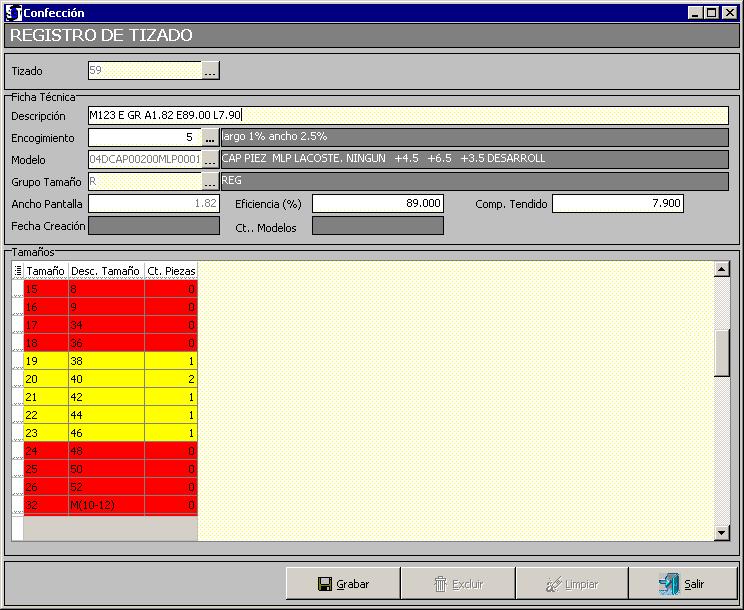This screenshot has height=610, width=744.
Task: Click the Eficiencia (%) input field
Action: pos(377,203)
